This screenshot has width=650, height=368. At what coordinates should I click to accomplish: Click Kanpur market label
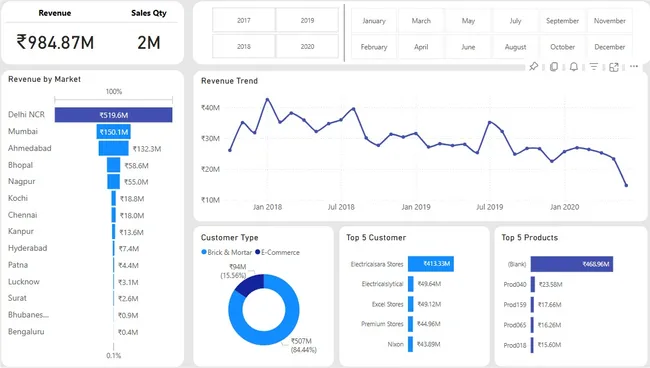click(x=21, y=231)
